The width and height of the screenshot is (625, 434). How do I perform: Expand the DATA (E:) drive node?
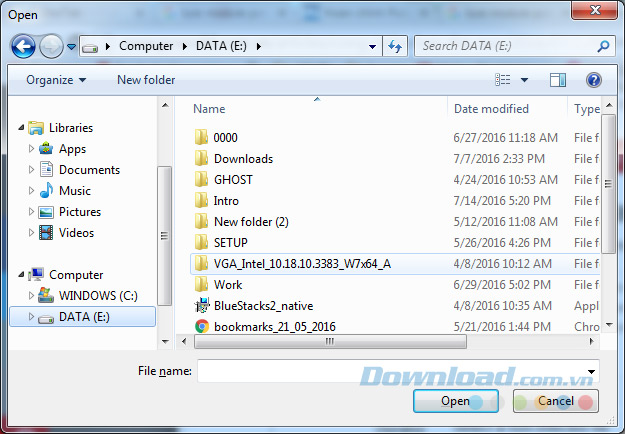click(x=31, y=317)
